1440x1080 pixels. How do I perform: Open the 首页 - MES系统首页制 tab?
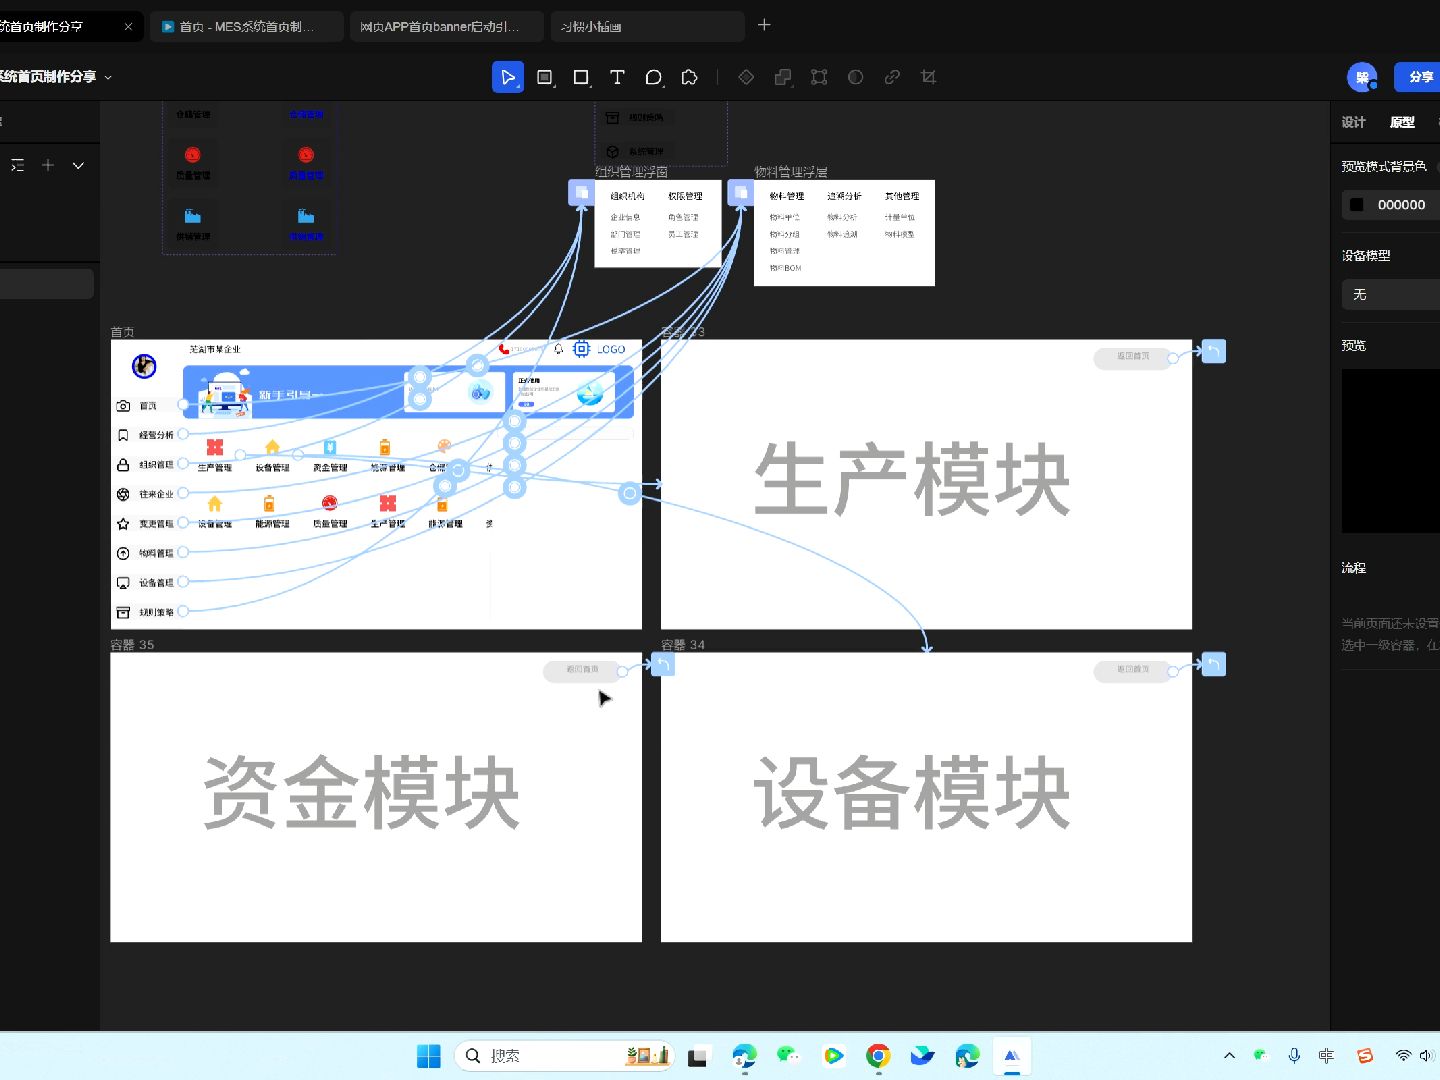(x=246, y=26)
